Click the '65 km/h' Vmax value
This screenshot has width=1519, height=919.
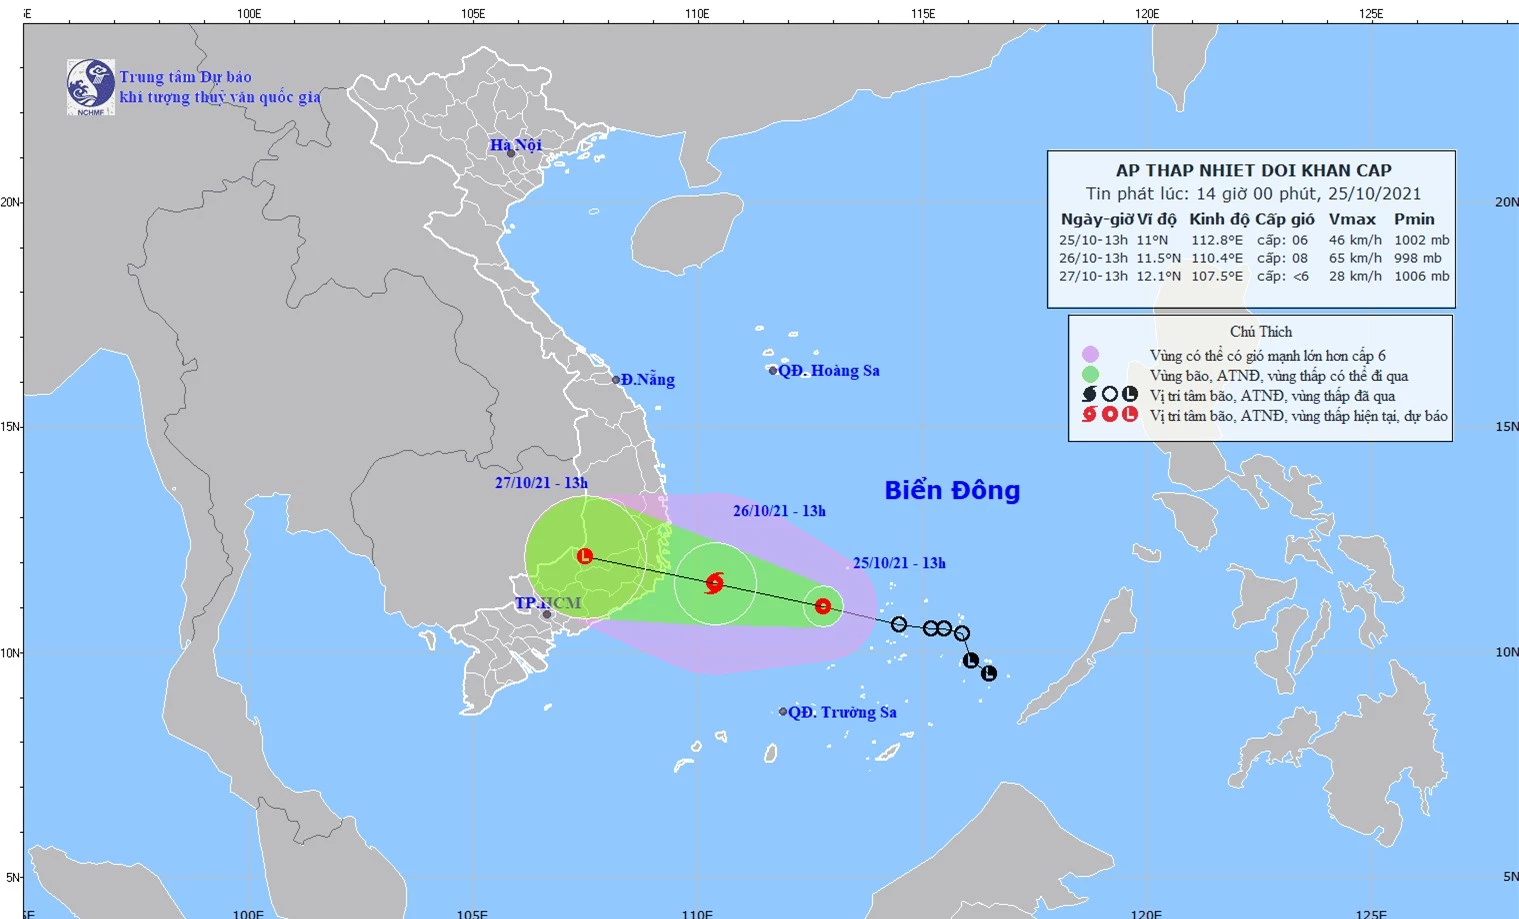click(x=1355, y=258)
